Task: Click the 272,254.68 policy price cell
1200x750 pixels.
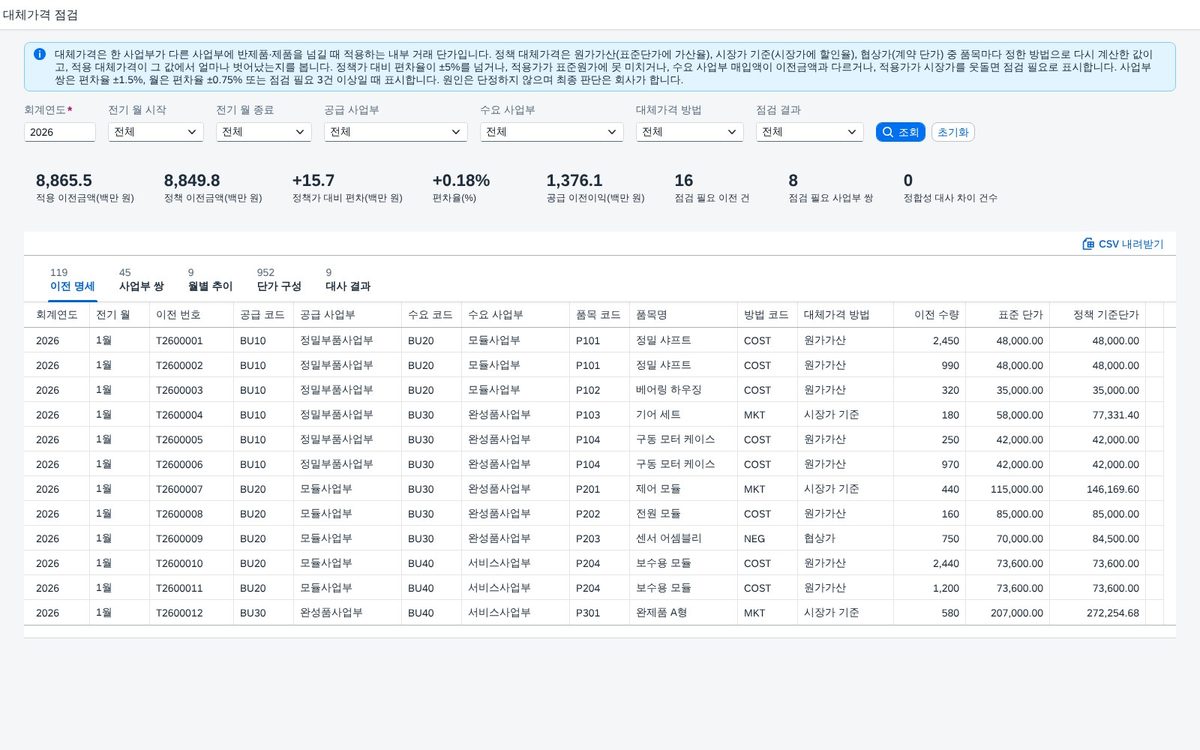Action: click(1097, 613)
